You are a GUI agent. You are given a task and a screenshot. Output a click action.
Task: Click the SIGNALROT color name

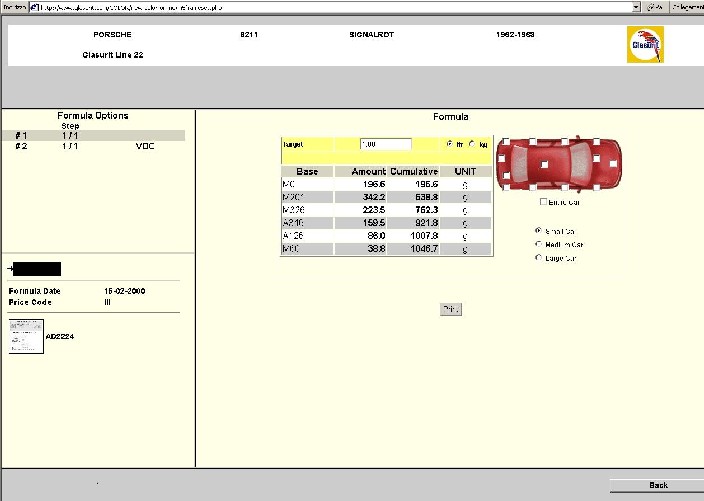click(x=371, y=35)
